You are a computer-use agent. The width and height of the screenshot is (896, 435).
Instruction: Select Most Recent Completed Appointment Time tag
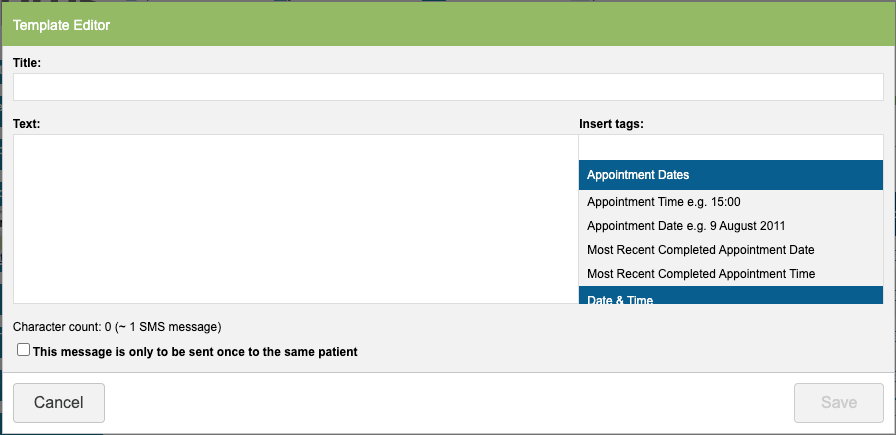click(700, 274)
